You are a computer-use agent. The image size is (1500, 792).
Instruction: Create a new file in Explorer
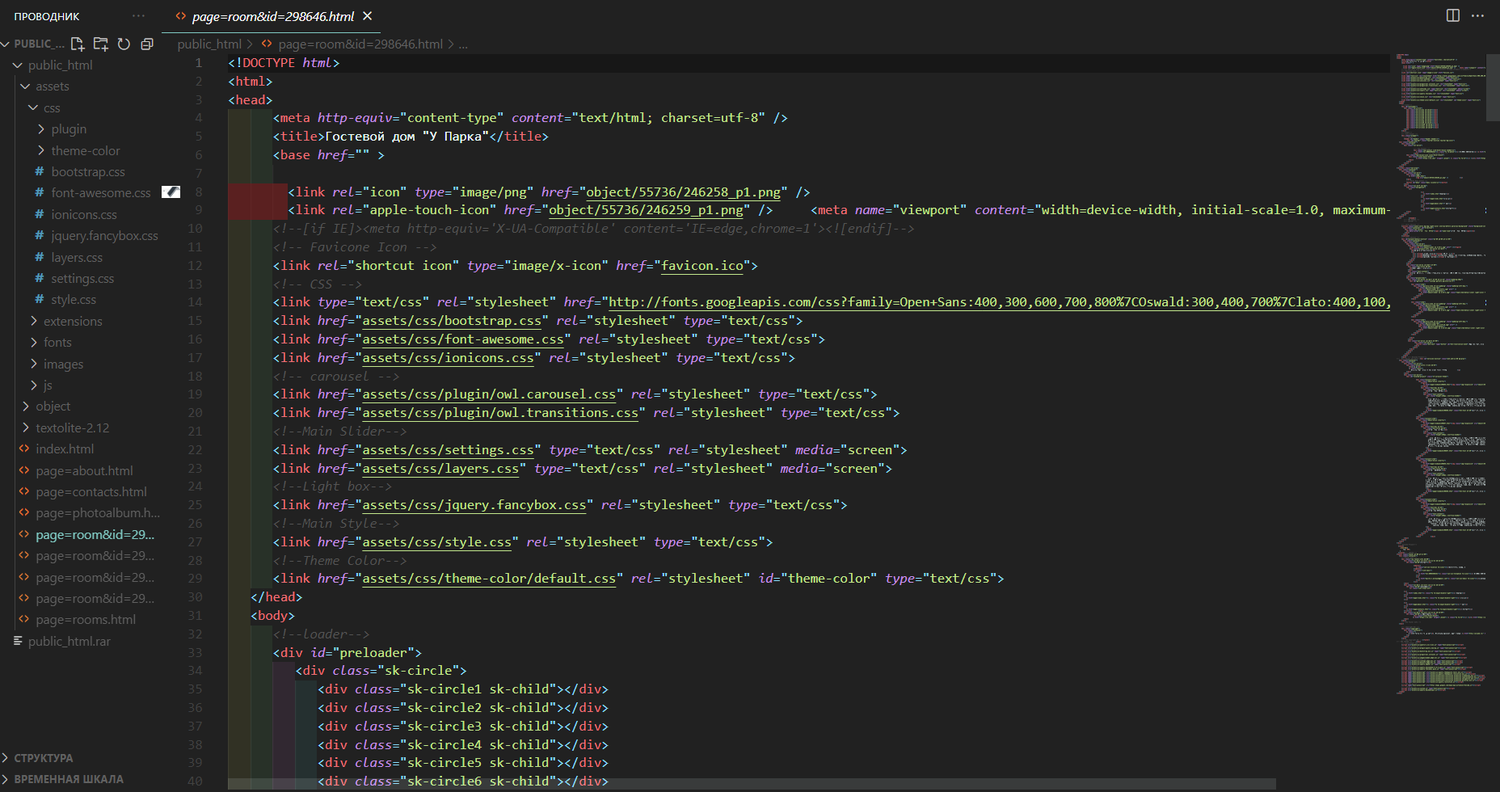[x=77, y=44]
